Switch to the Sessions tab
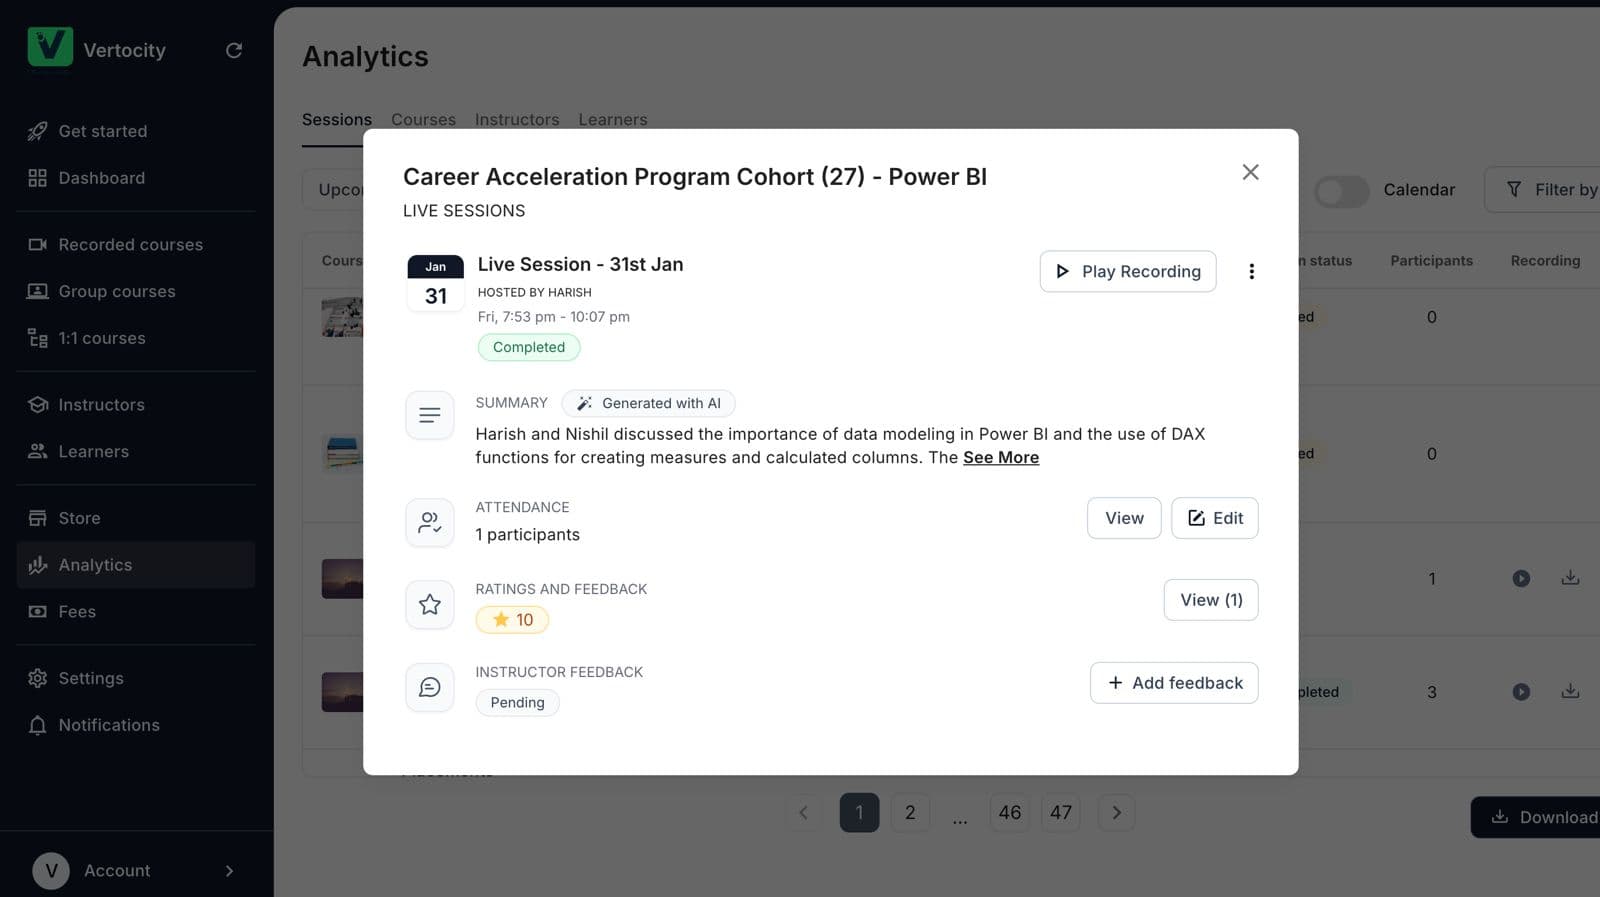The width and height of the screenshot is (1600, 897). tap(337, 119)
